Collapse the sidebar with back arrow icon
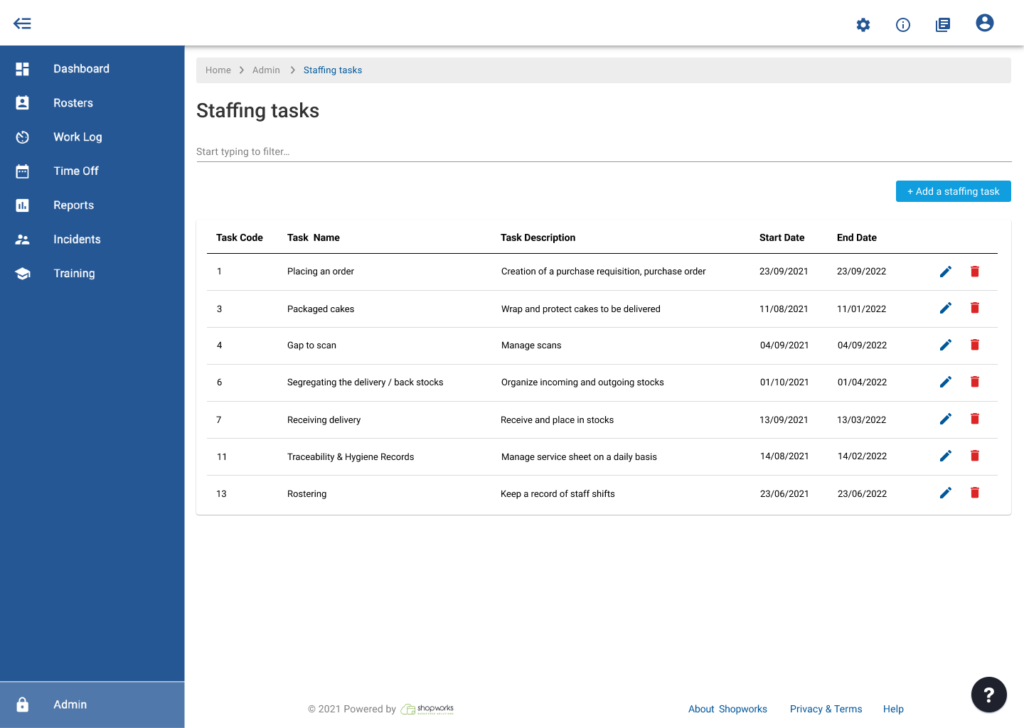1024x728 pixels. click(x=22, y=23)
